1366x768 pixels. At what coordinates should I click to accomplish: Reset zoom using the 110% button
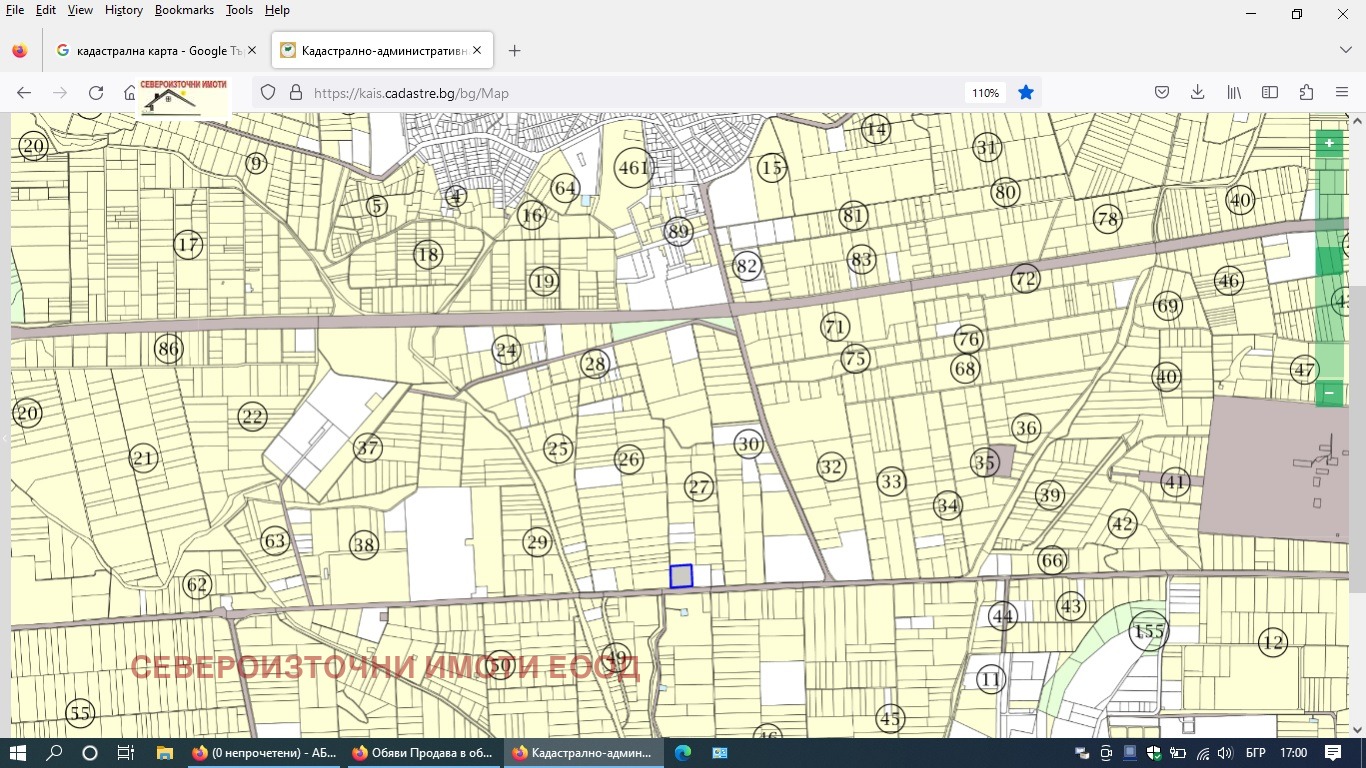985,93
